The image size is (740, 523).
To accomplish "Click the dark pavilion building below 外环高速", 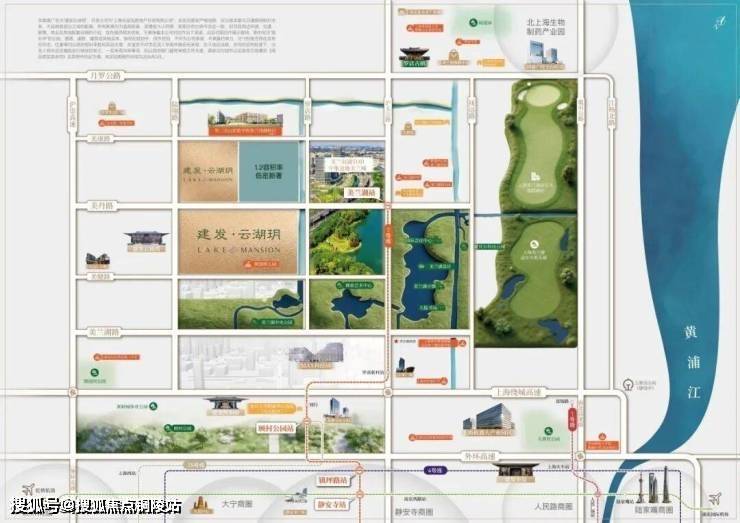I will pyautogui.click(x=515, y=470).
